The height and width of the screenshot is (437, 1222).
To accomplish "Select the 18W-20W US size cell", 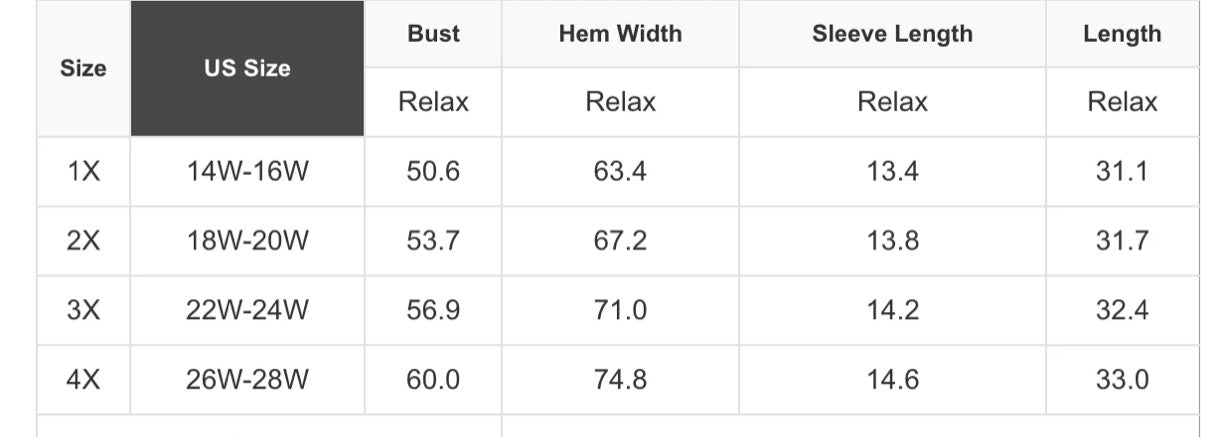I will pos(247,241).
